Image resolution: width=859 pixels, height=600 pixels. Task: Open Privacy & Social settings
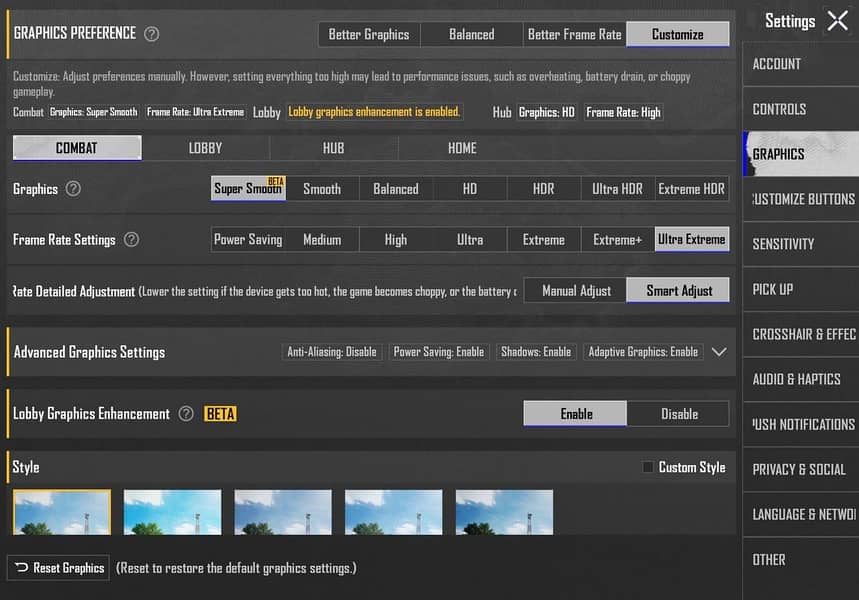click(801, 470)
